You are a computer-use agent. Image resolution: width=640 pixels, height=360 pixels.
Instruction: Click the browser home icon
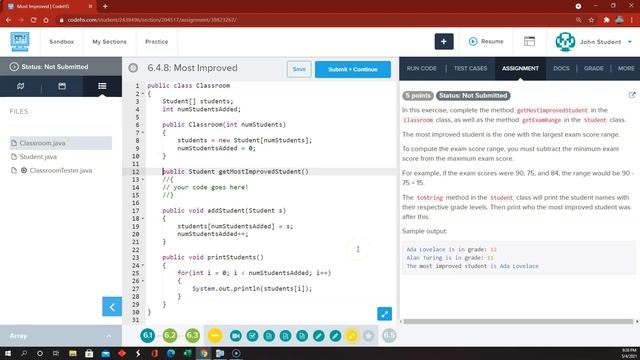[x=46, y=20]
